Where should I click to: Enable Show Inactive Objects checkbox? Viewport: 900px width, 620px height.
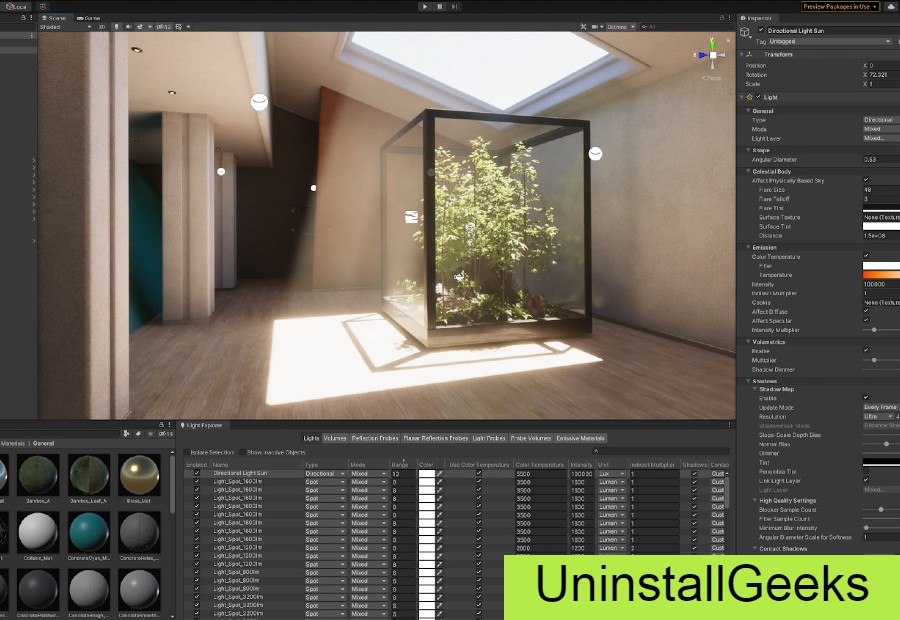(x=242, y=452)
